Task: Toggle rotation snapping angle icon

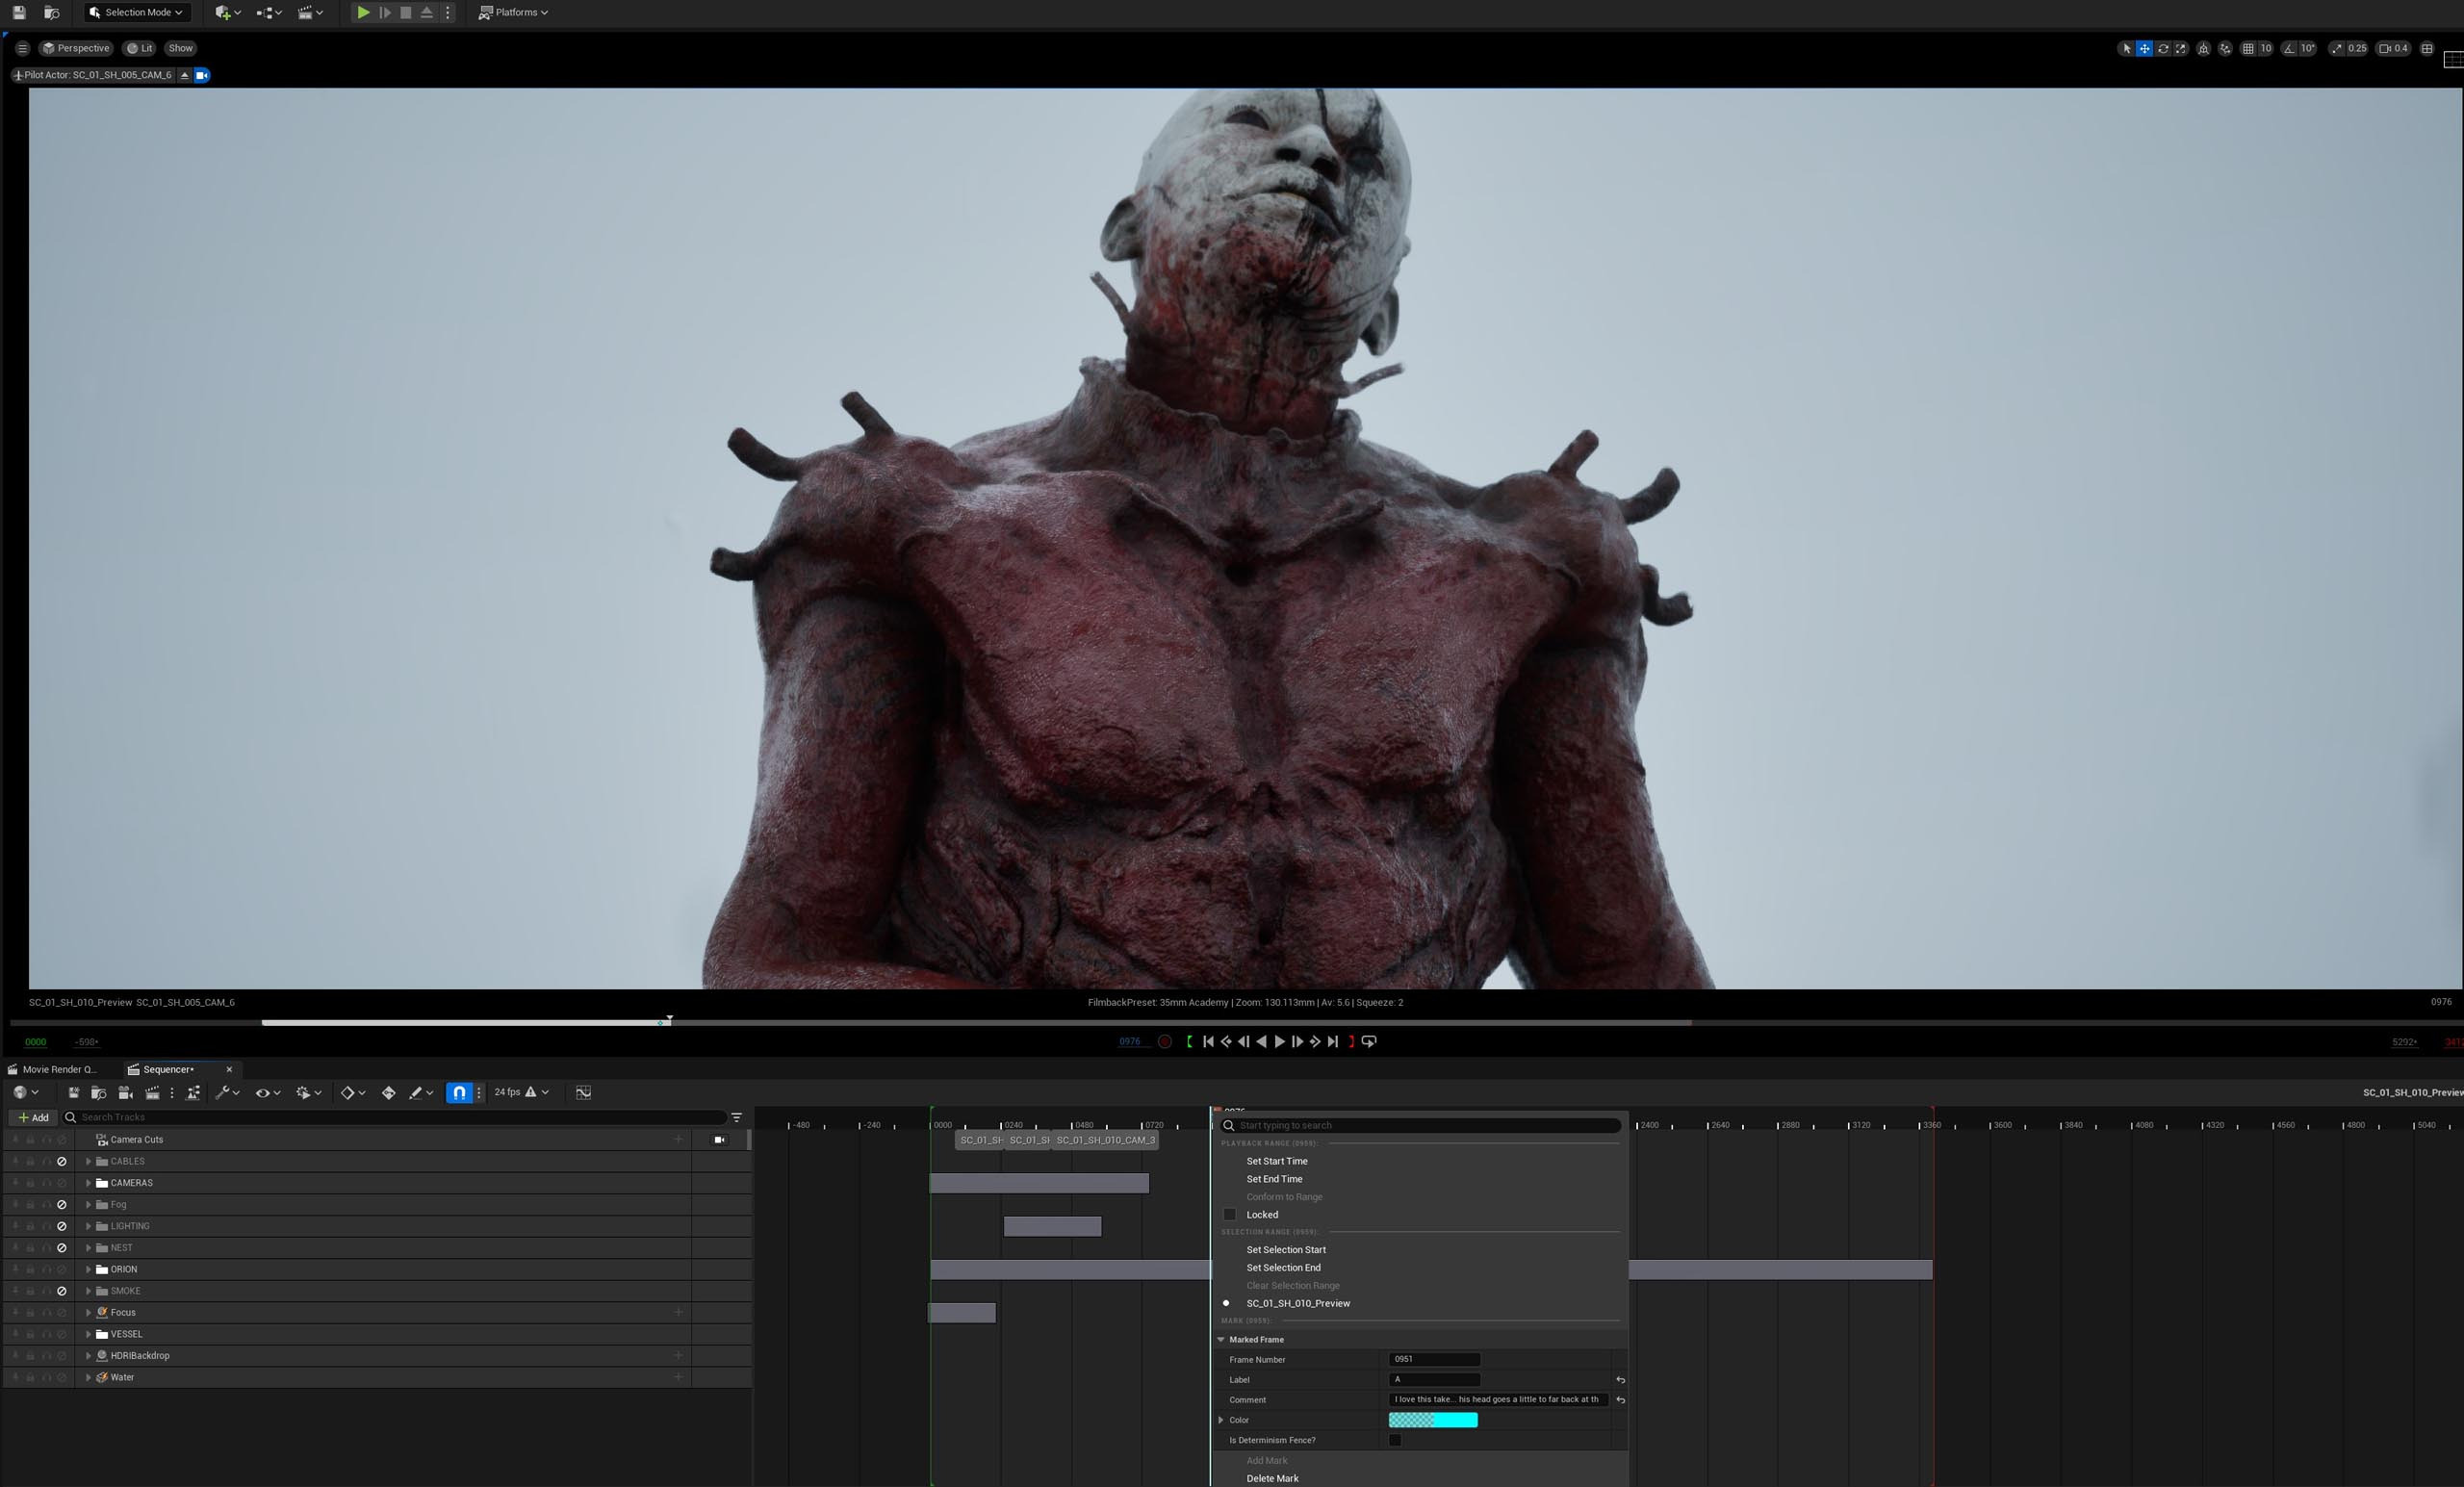Action: click(x=2289, y=48)
